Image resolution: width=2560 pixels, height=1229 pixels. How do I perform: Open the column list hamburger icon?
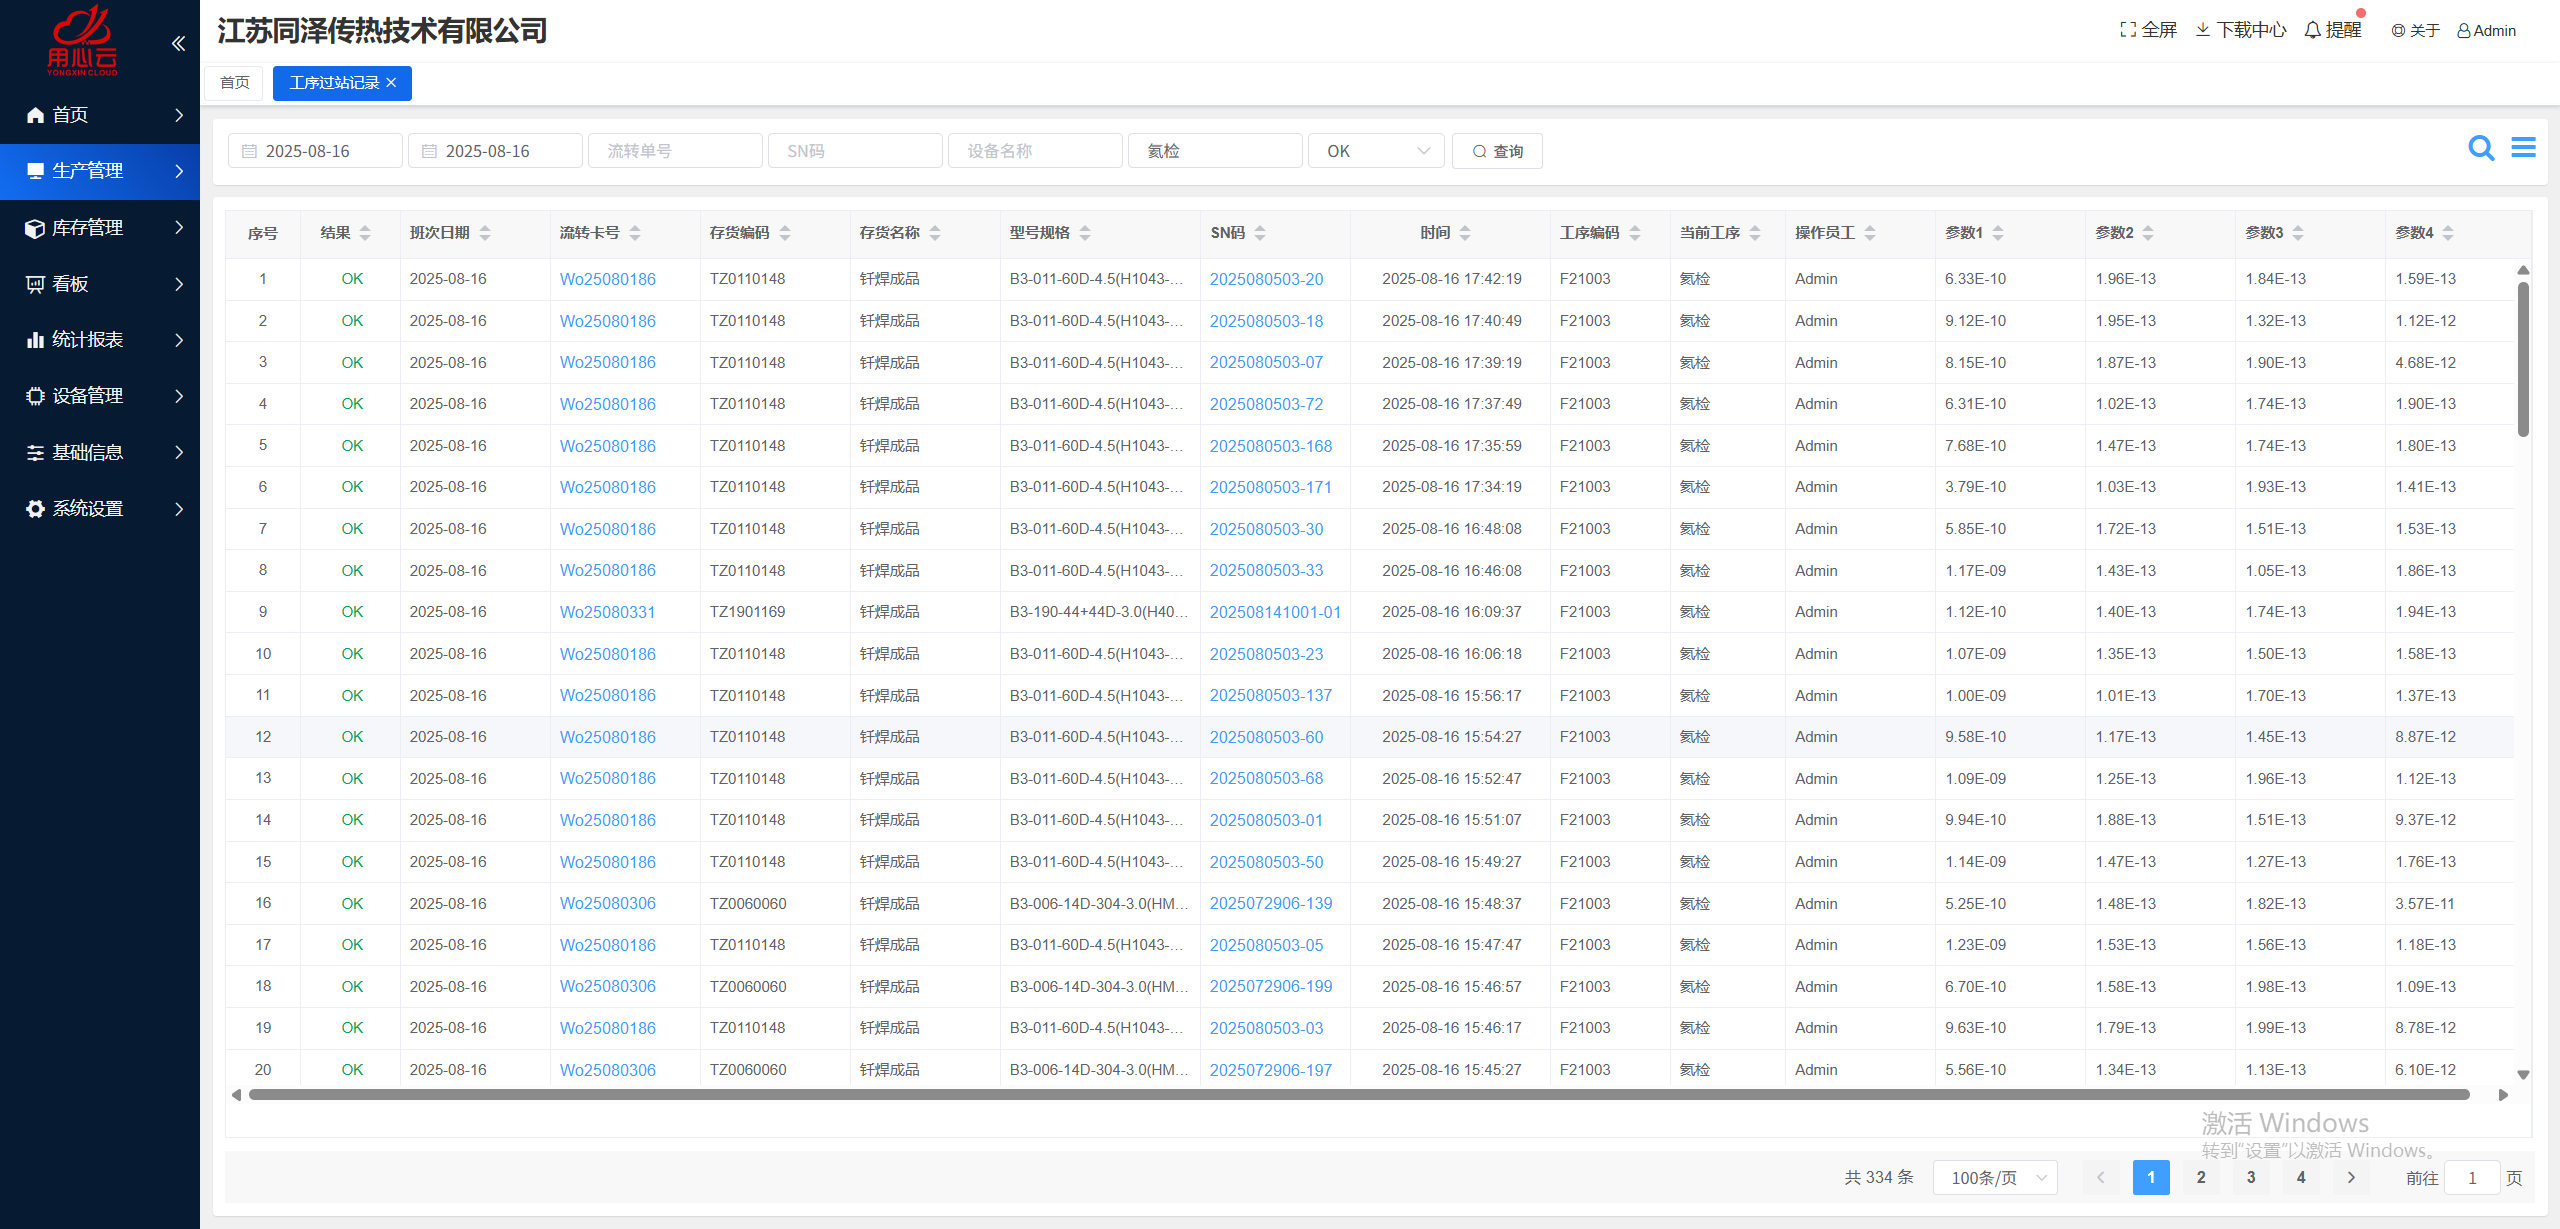(2523, 148)
